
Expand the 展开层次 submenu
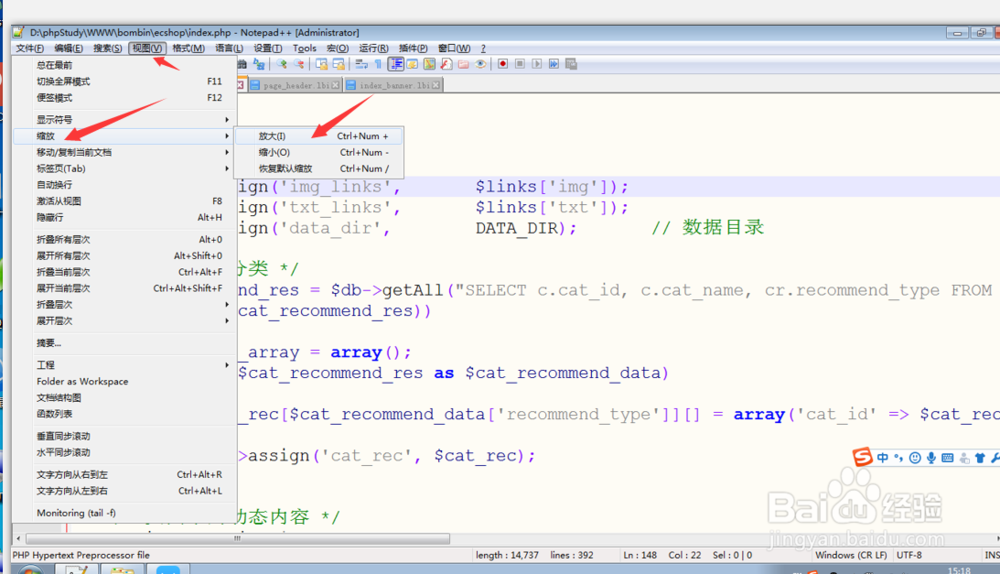(x=125, y=321)
